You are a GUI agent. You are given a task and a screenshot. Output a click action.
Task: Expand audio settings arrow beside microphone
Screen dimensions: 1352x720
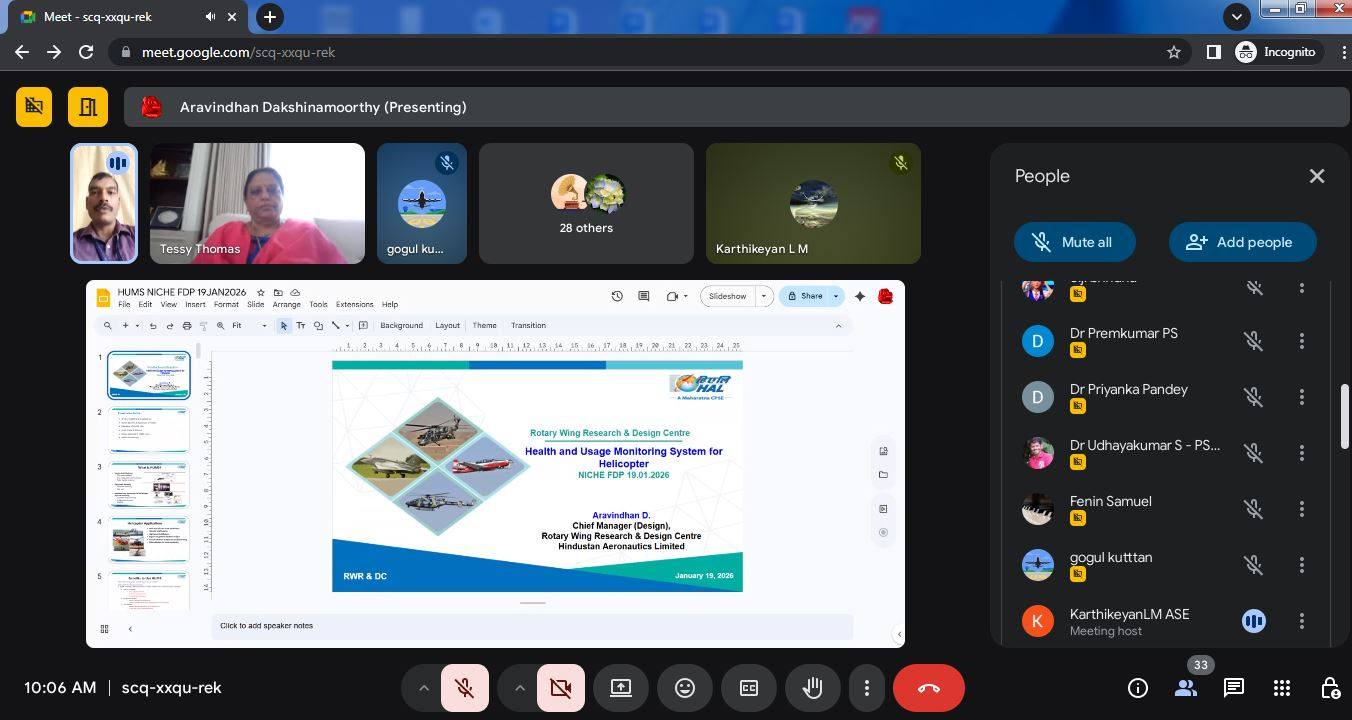coord(423,688)
